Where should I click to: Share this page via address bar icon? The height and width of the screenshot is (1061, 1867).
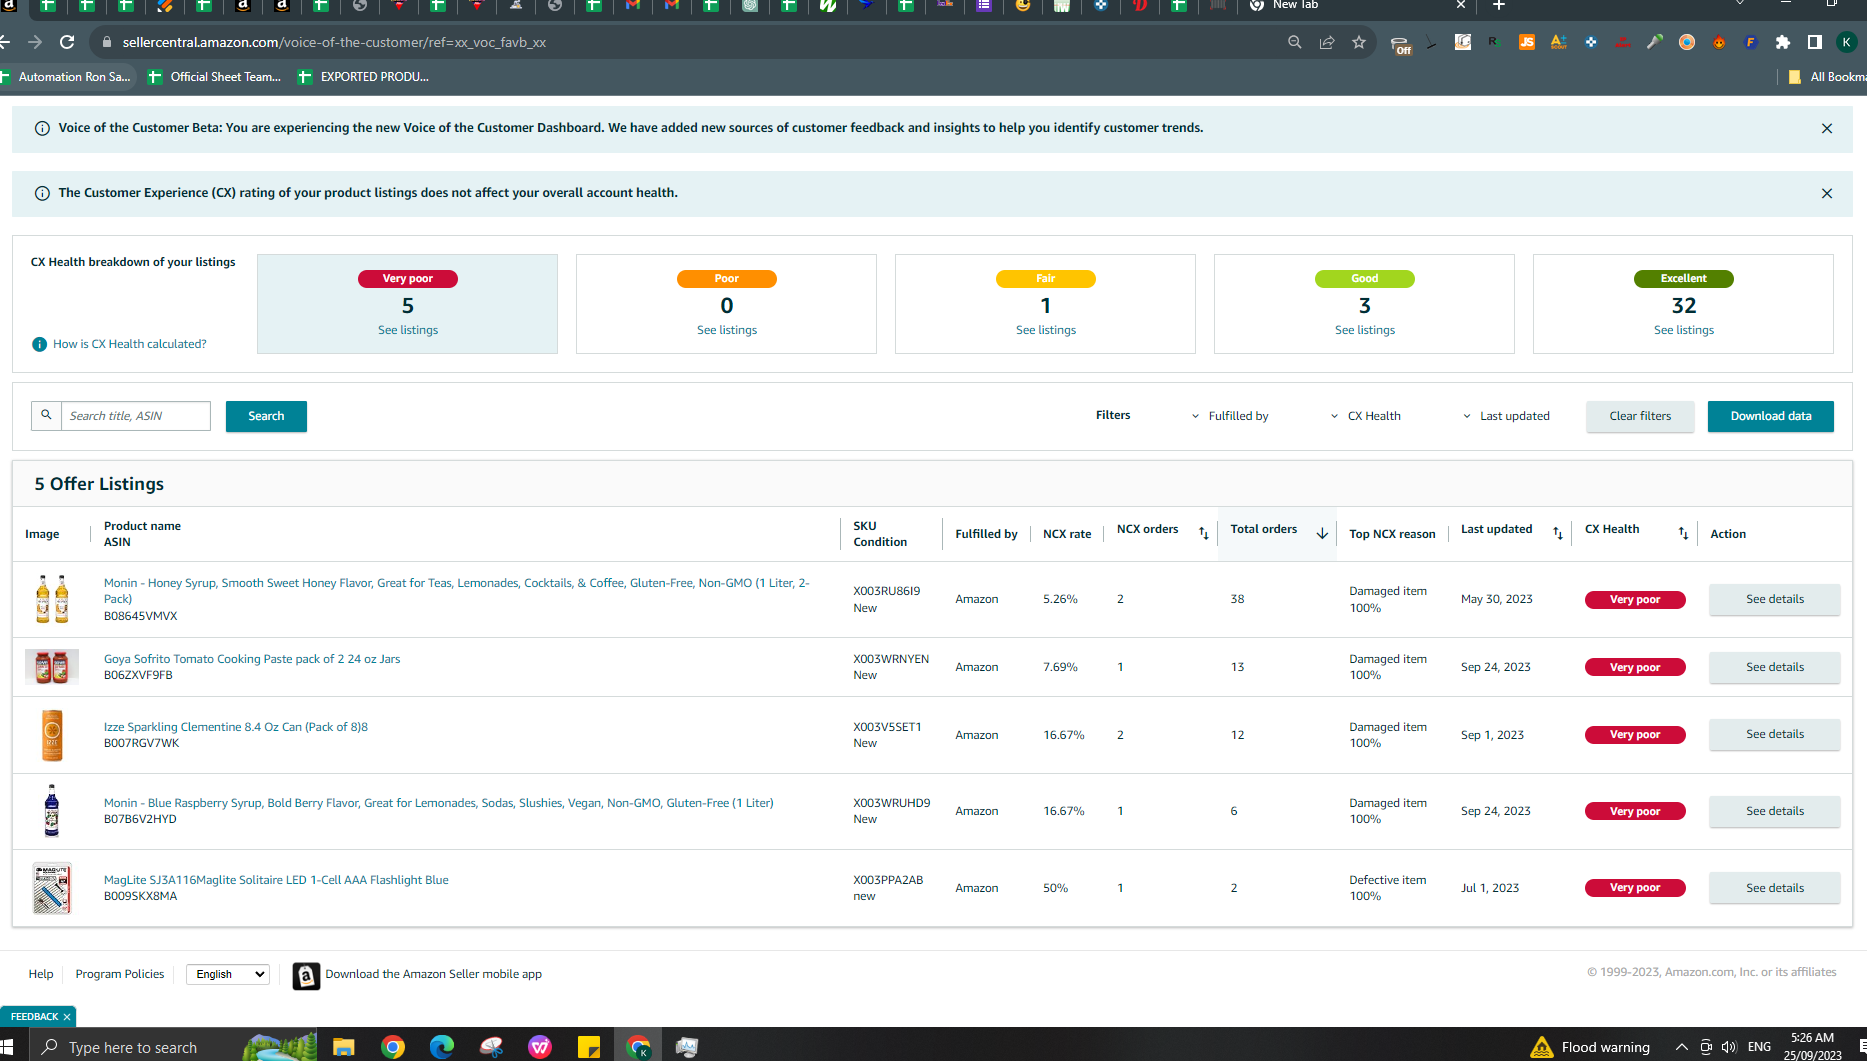[x=1327, y=42]
